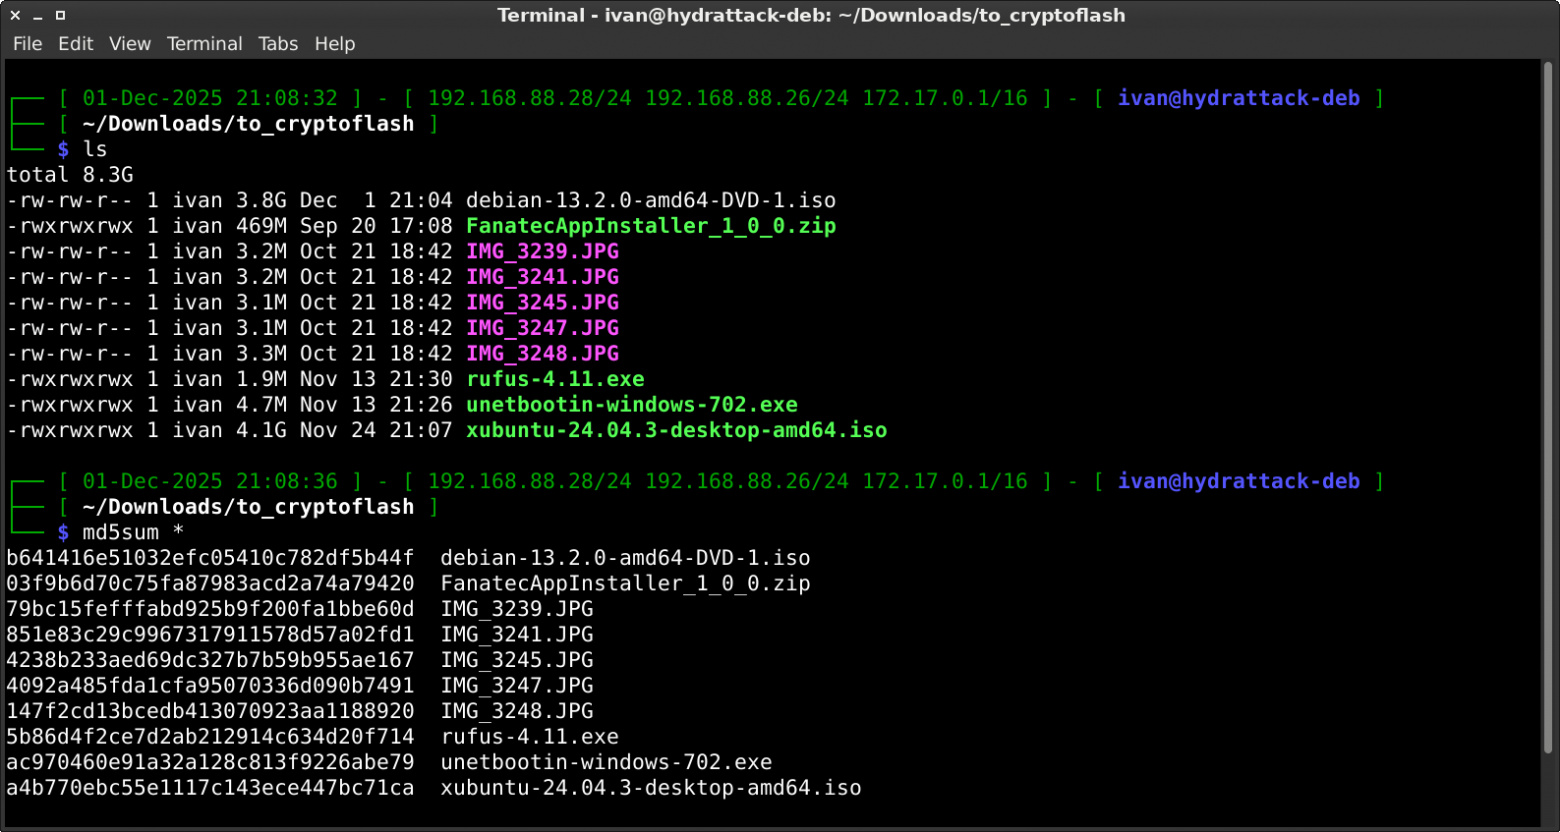The width and height of the screenshot is (1560, 832).
Task: Minimize the terminal window
Action: [x=38, y=17]
